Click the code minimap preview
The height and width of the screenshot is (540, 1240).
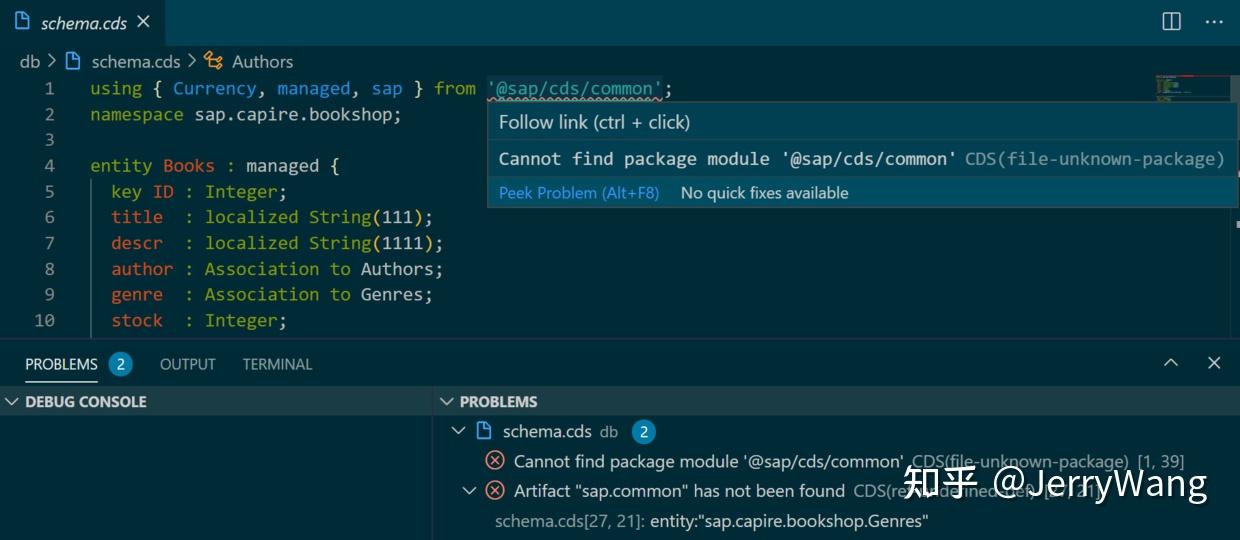point(1192,90)
